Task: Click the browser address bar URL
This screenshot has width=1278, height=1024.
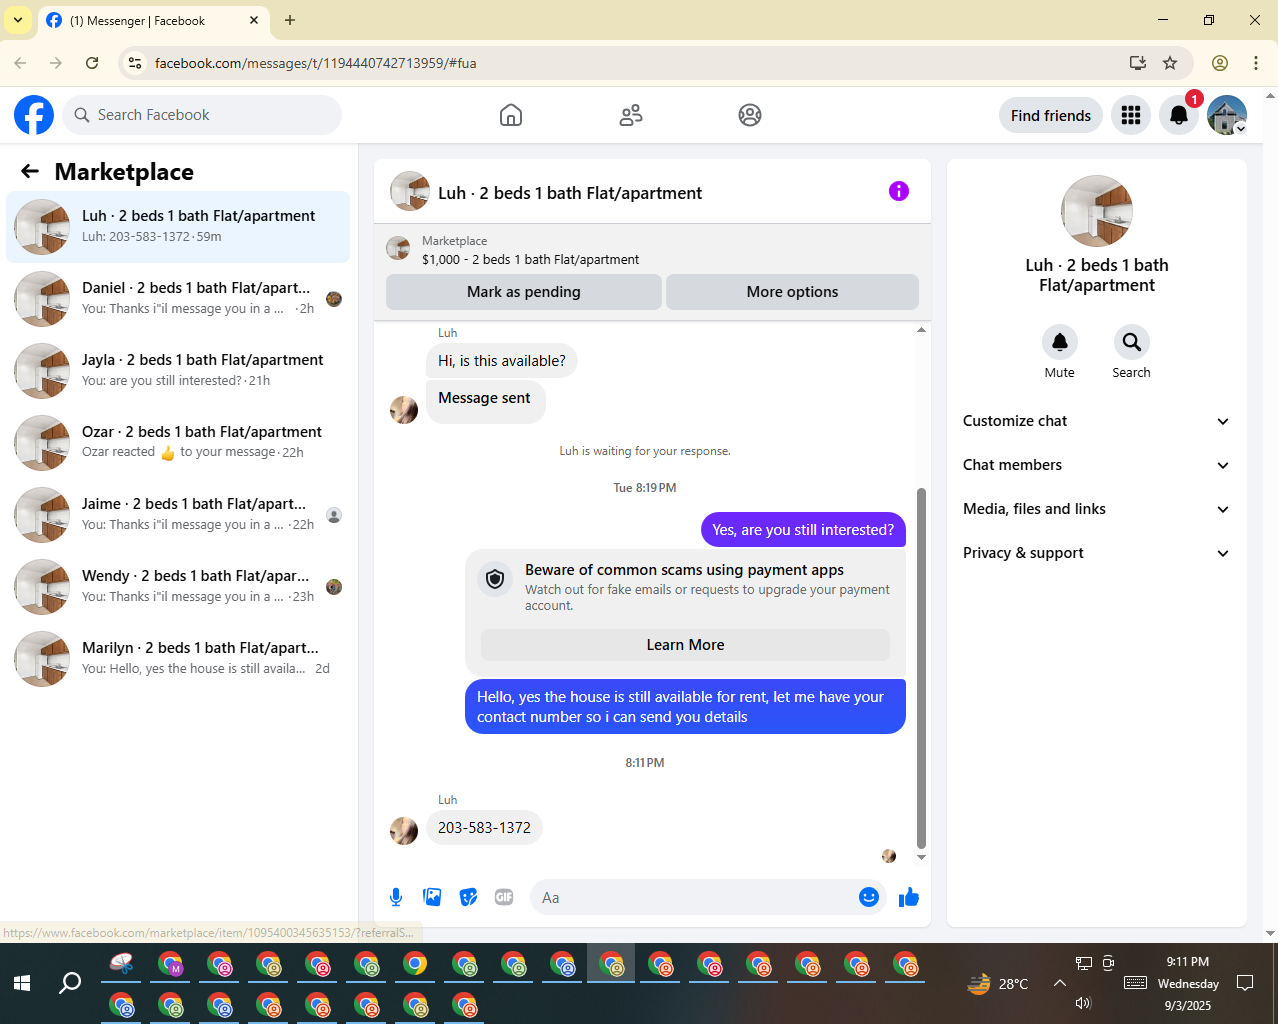Action: [x=316, y=63]
